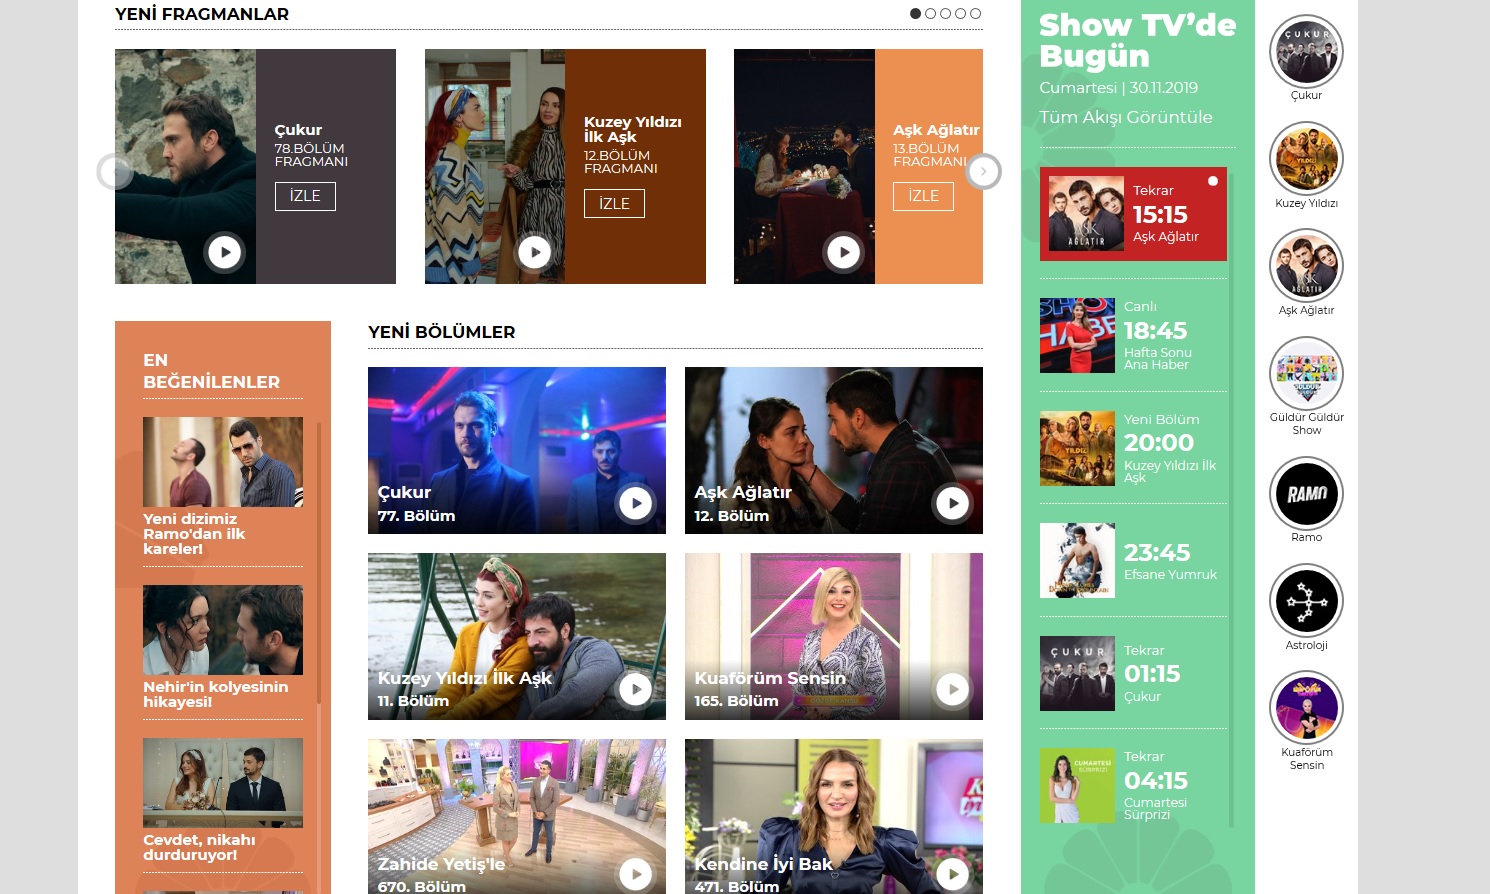The image size is (1490, 894).
Task: Open Tüm Akışı Görüntüle link
Action: click(1125, 117)
